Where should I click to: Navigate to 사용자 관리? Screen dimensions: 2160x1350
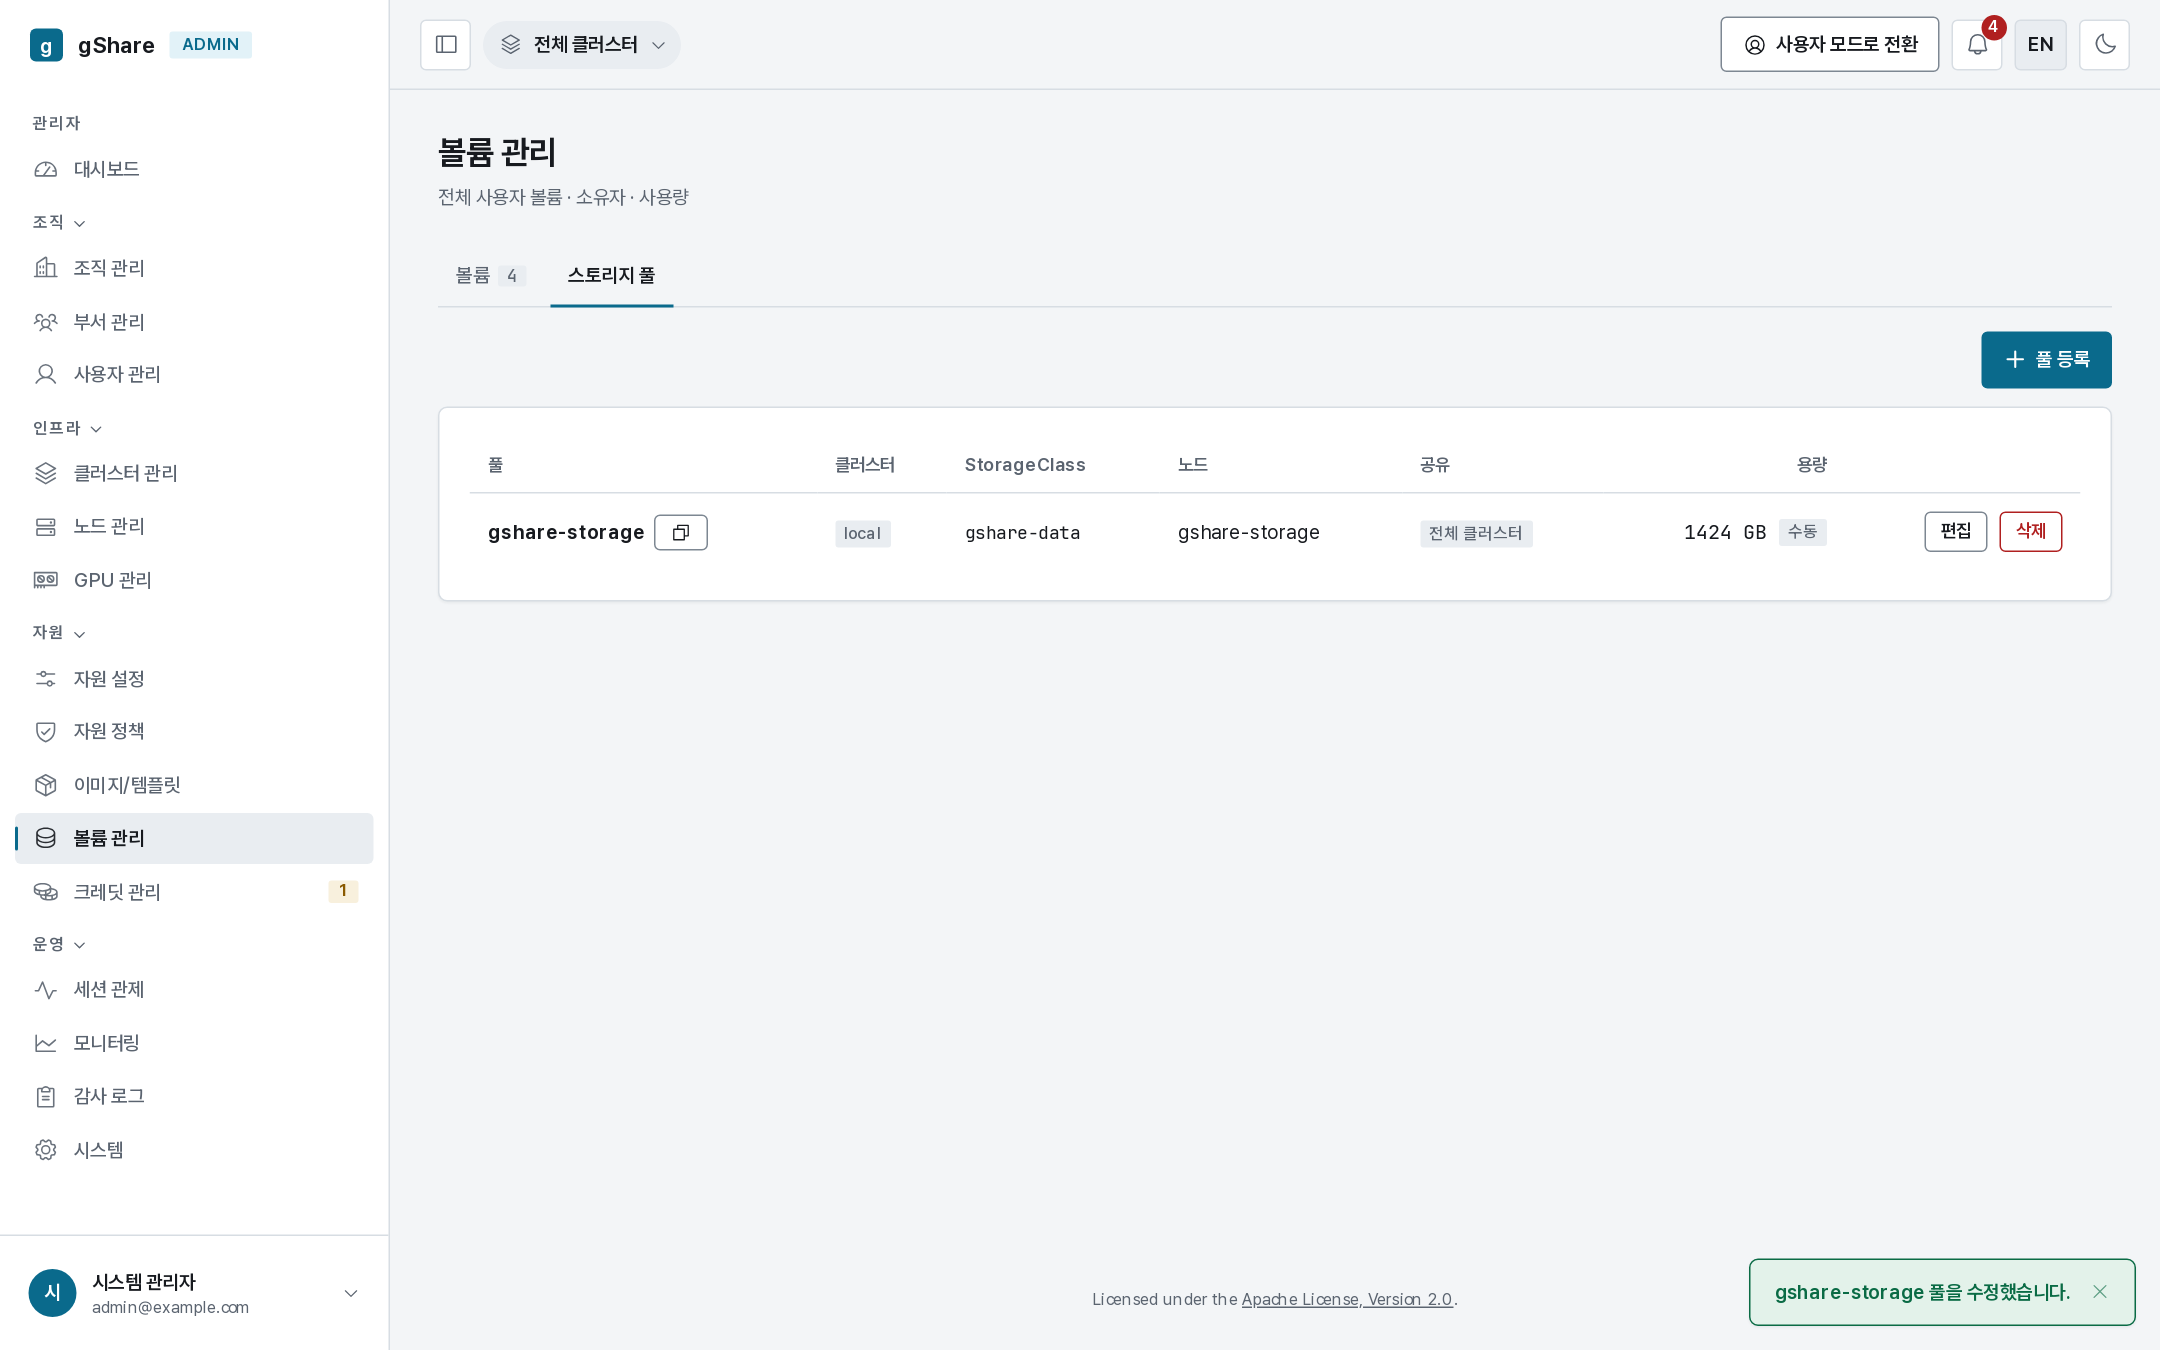(x=194, y=374)
